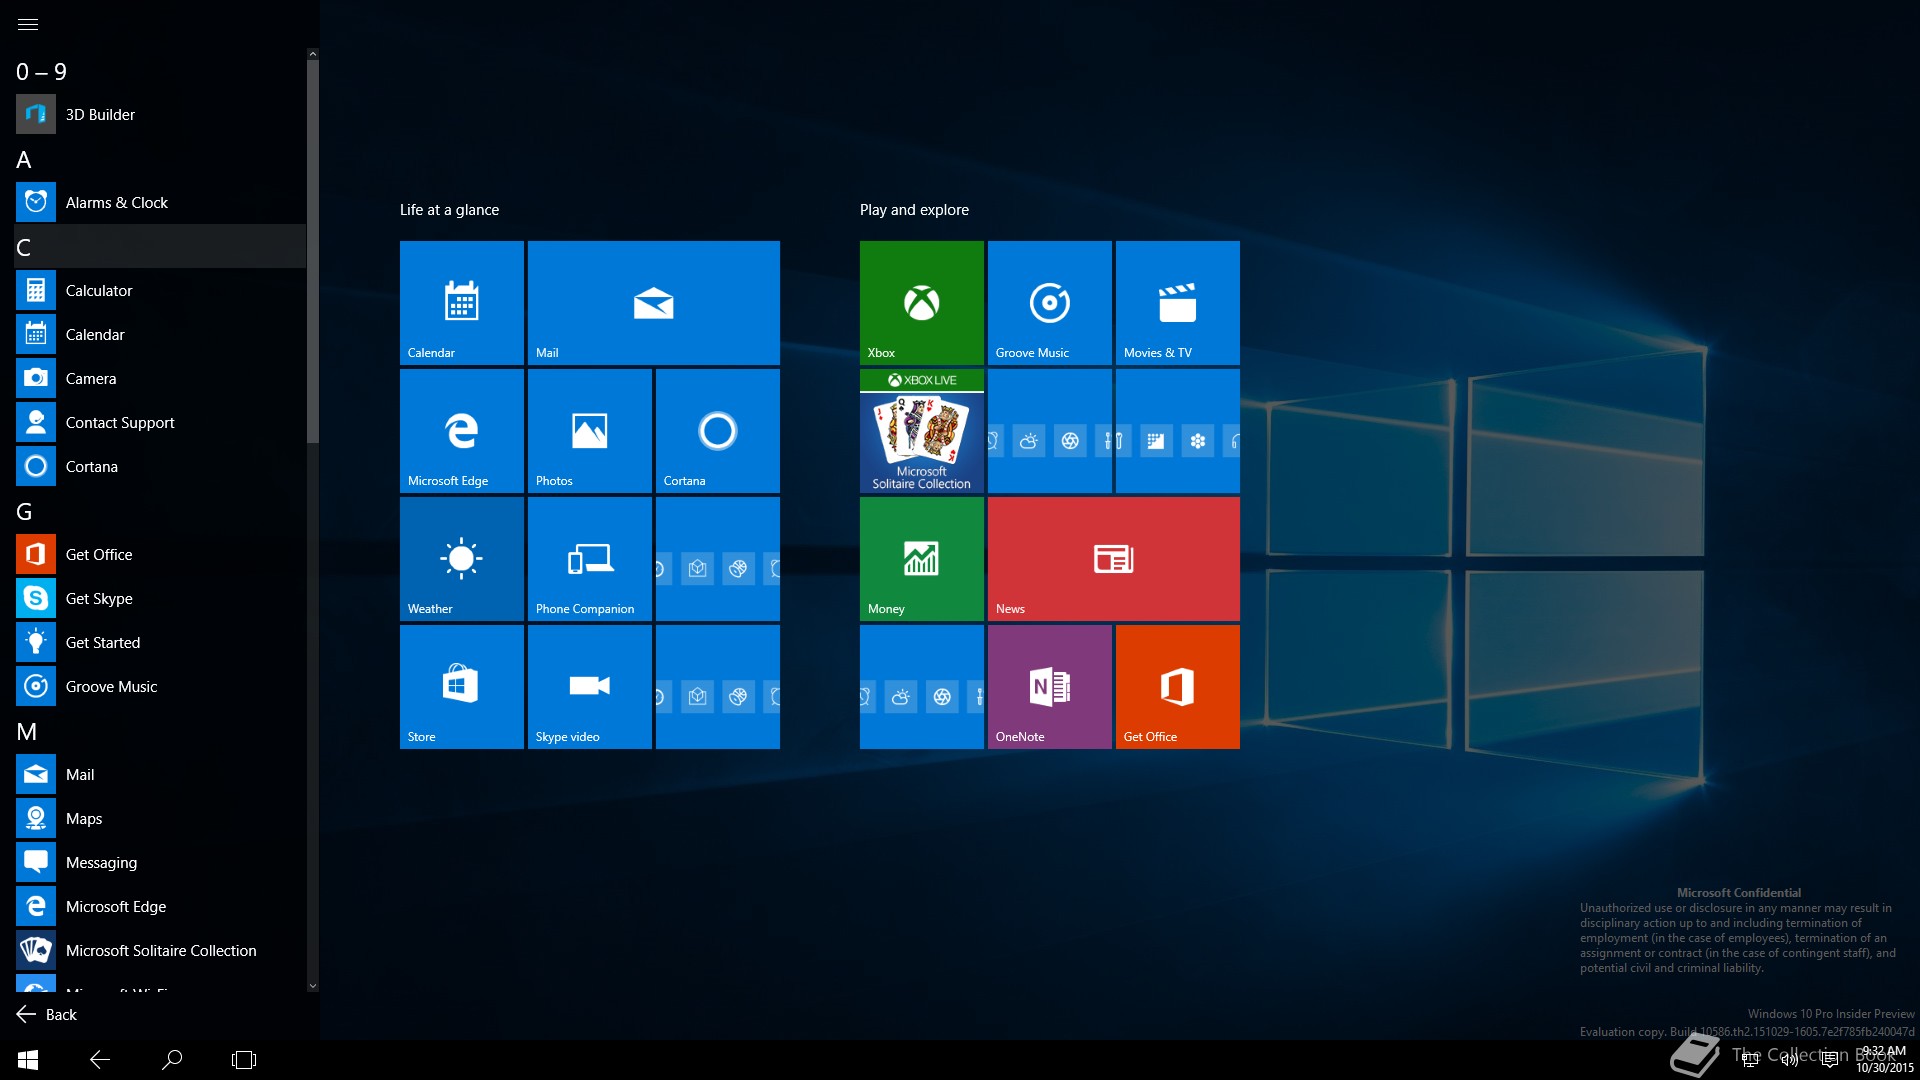Open the wide News tile
The width and height of the screenshot is (1920, 1080).
[1114, 559]
